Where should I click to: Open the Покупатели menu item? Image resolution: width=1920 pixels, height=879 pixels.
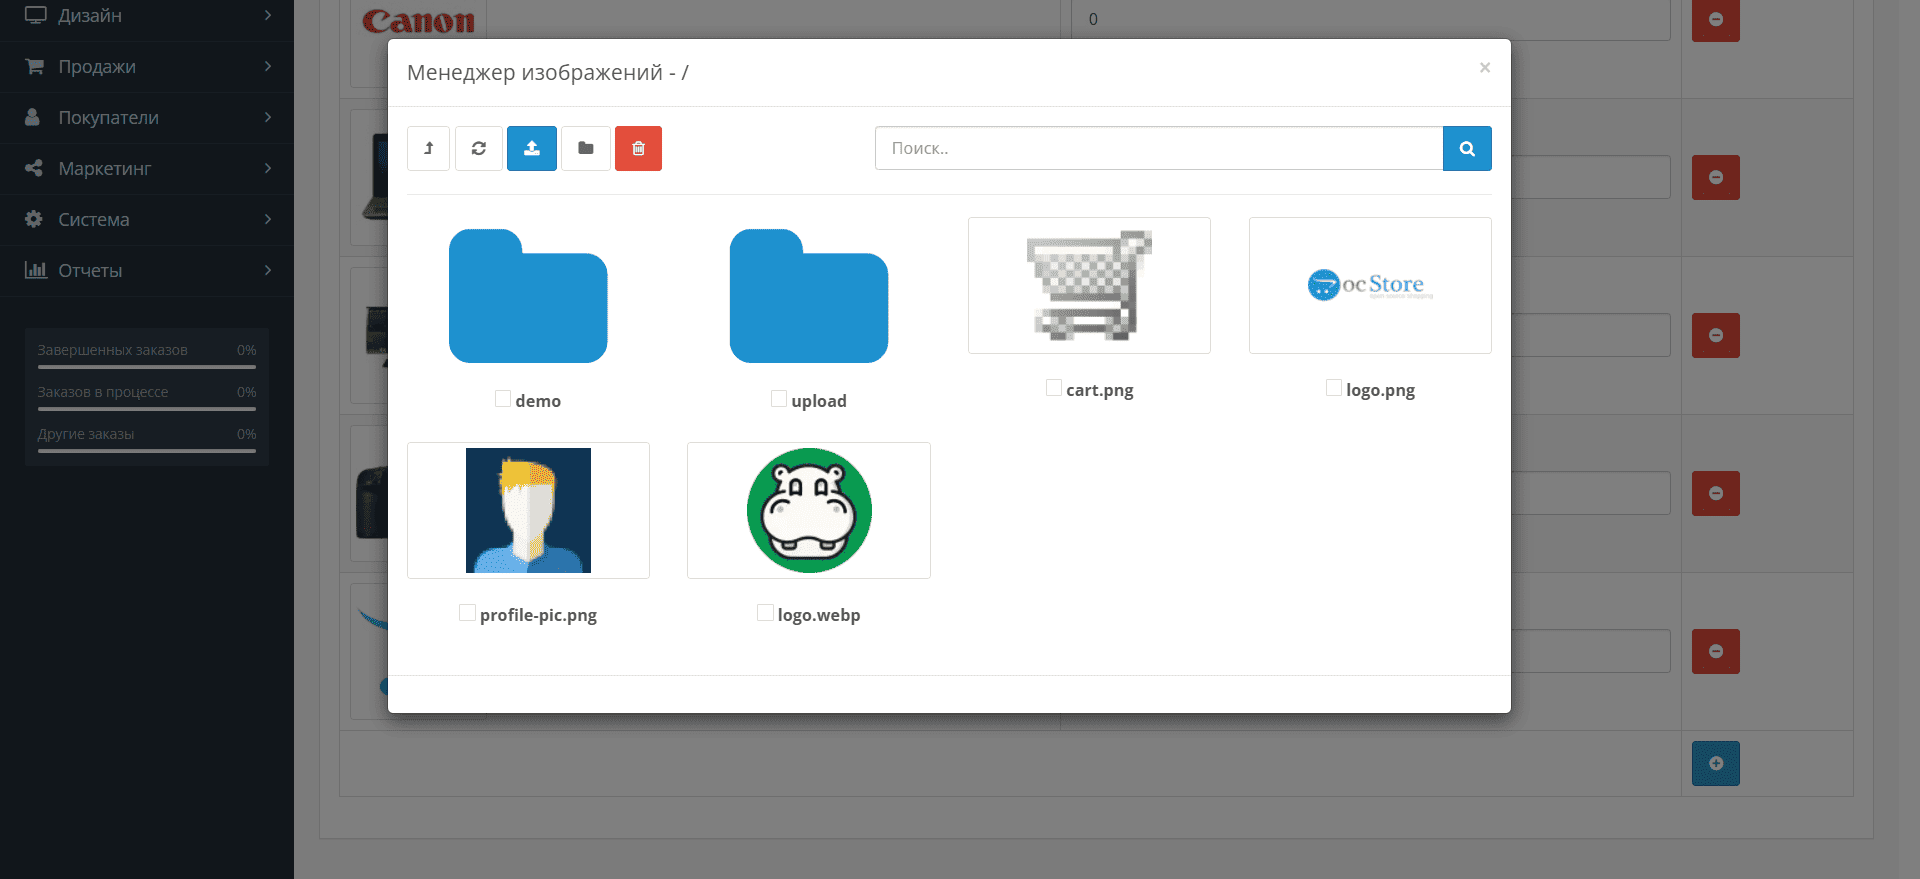147,118
